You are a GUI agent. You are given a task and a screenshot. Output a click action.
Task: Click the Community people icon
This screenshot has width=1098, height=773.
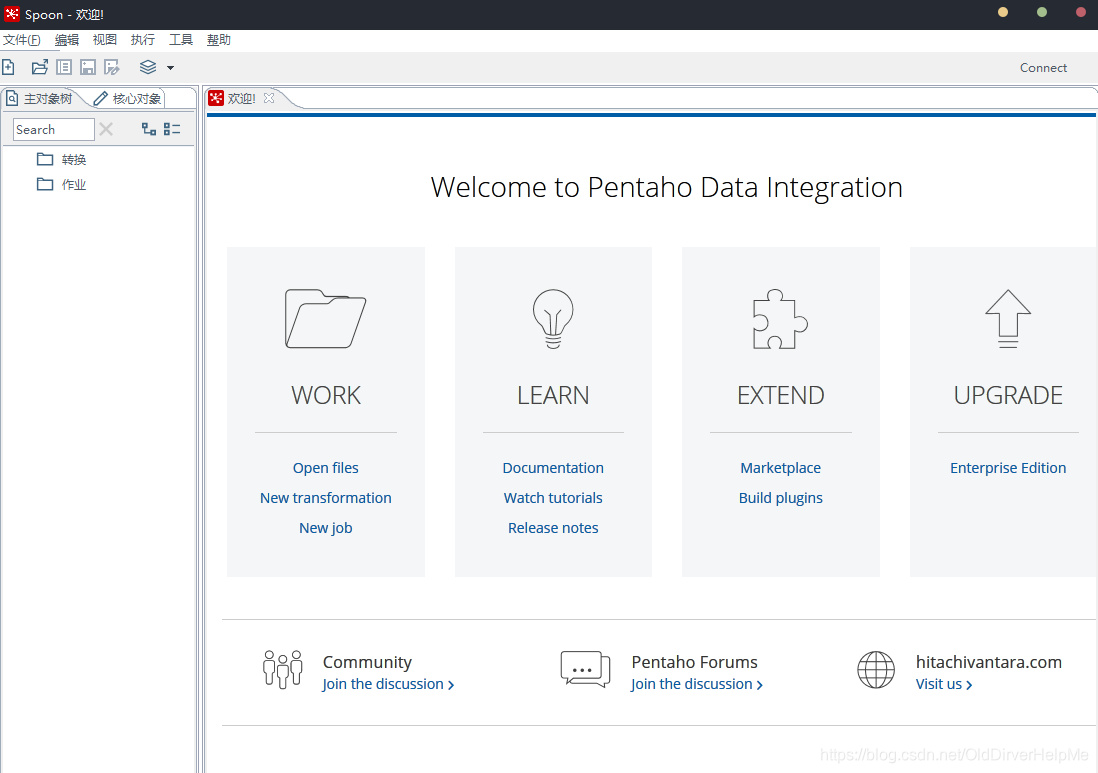coord(283,669)
